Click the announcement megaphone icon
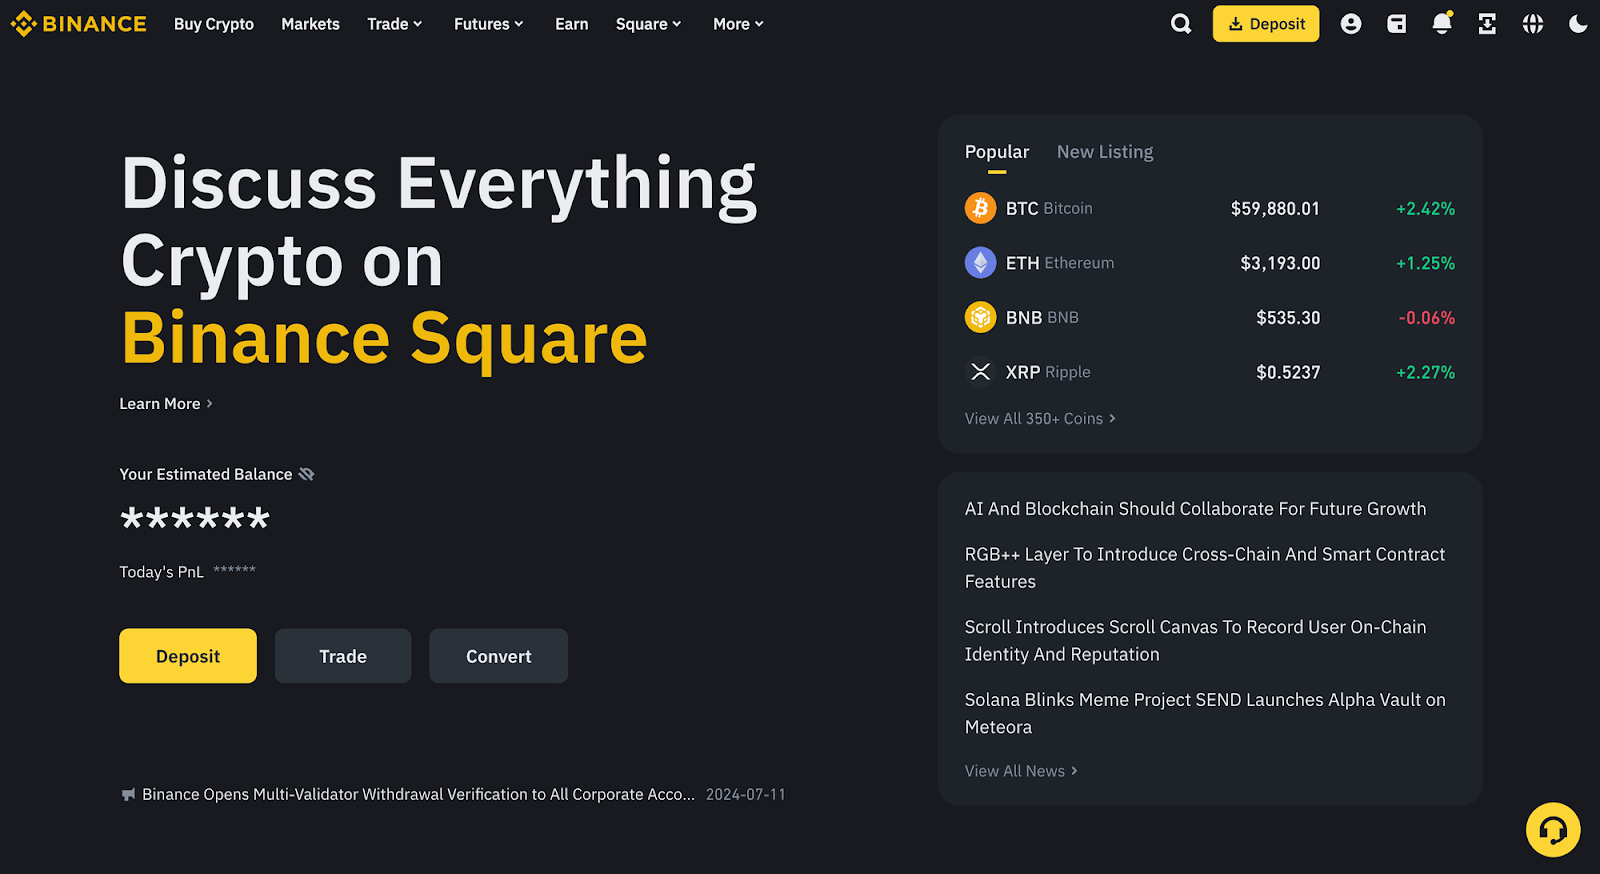Image resolution: width=1600 pixels, height=874 pixels. [128, 795]
